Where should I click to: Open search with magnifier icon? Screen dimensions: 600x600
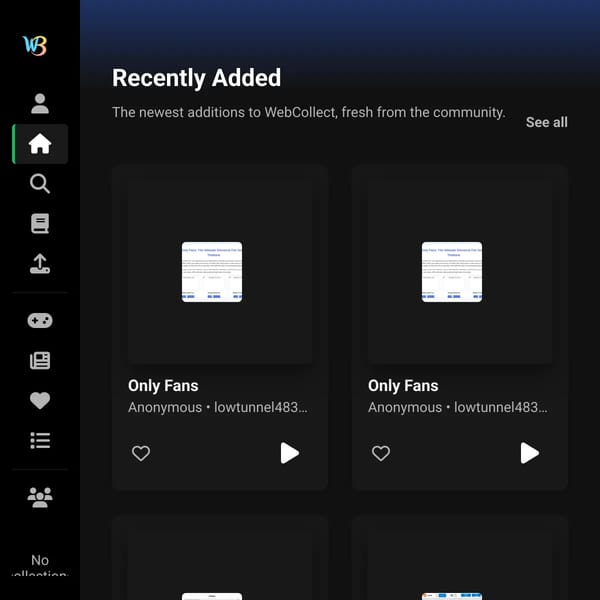tap(40, 184)
